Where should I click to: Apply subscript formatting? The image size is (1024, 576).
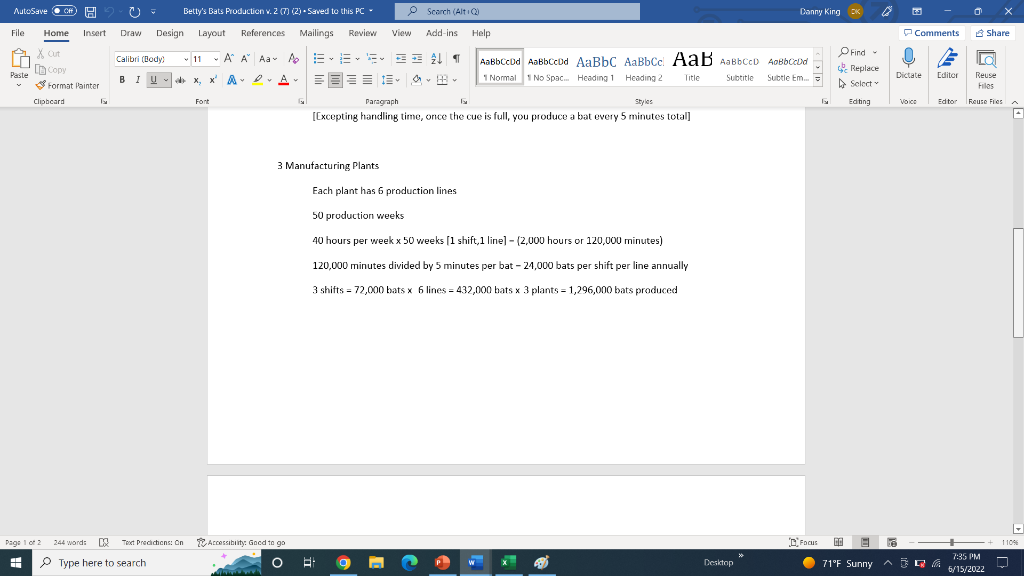197,80
